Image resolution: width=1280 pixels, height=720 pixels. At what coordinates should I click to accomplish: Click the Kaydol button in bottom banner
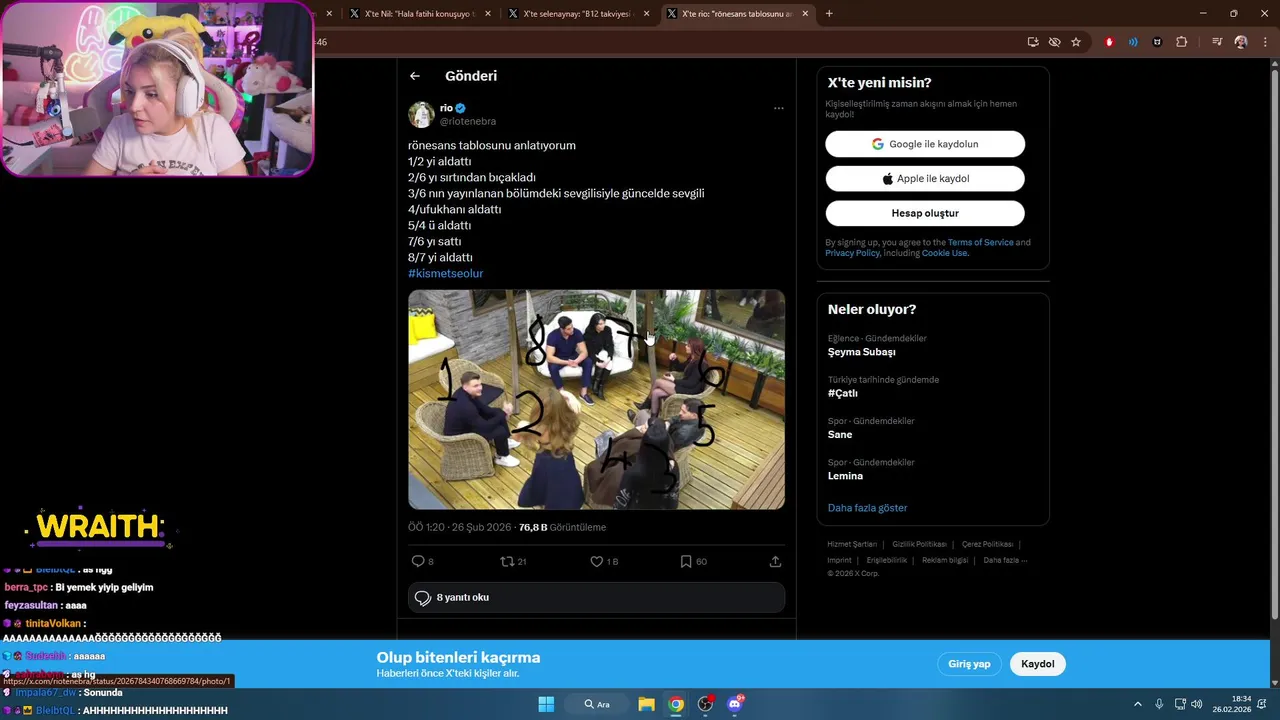(1038, 664)
